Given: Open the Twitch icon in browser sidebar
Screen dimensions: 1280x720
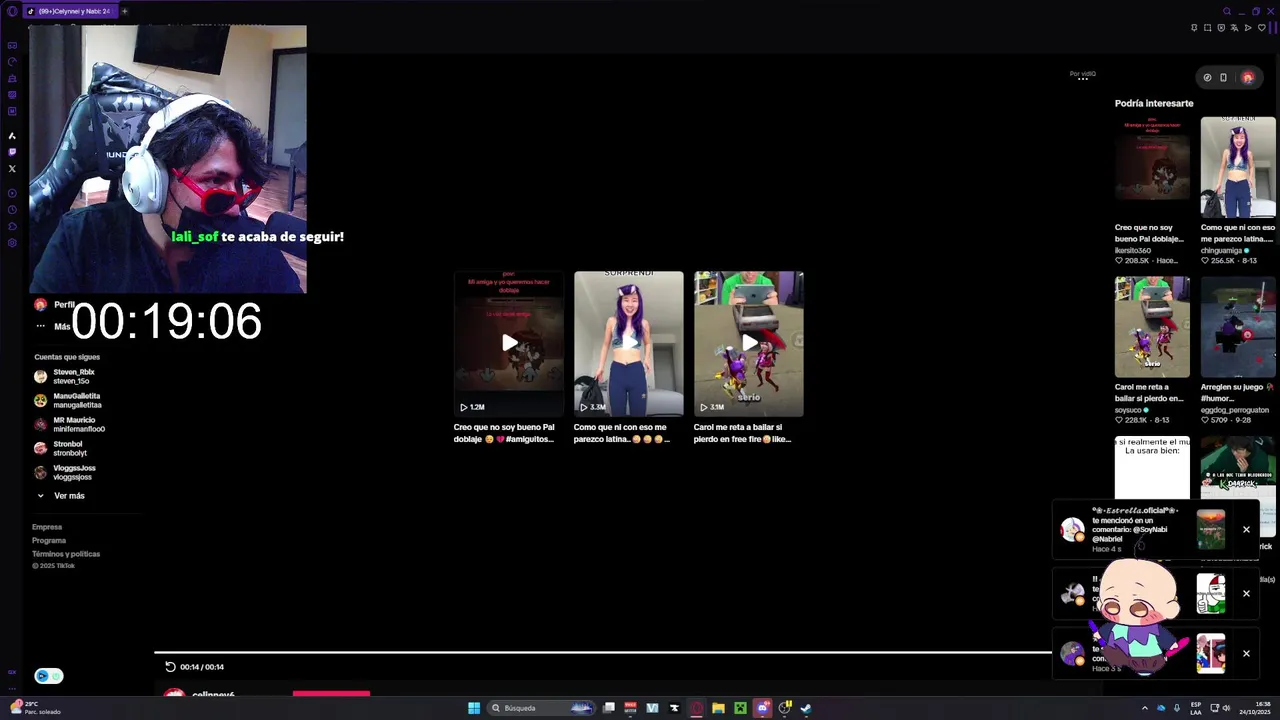Looking at the screenshot, I should pyautogui.click(x=12, y=152).
